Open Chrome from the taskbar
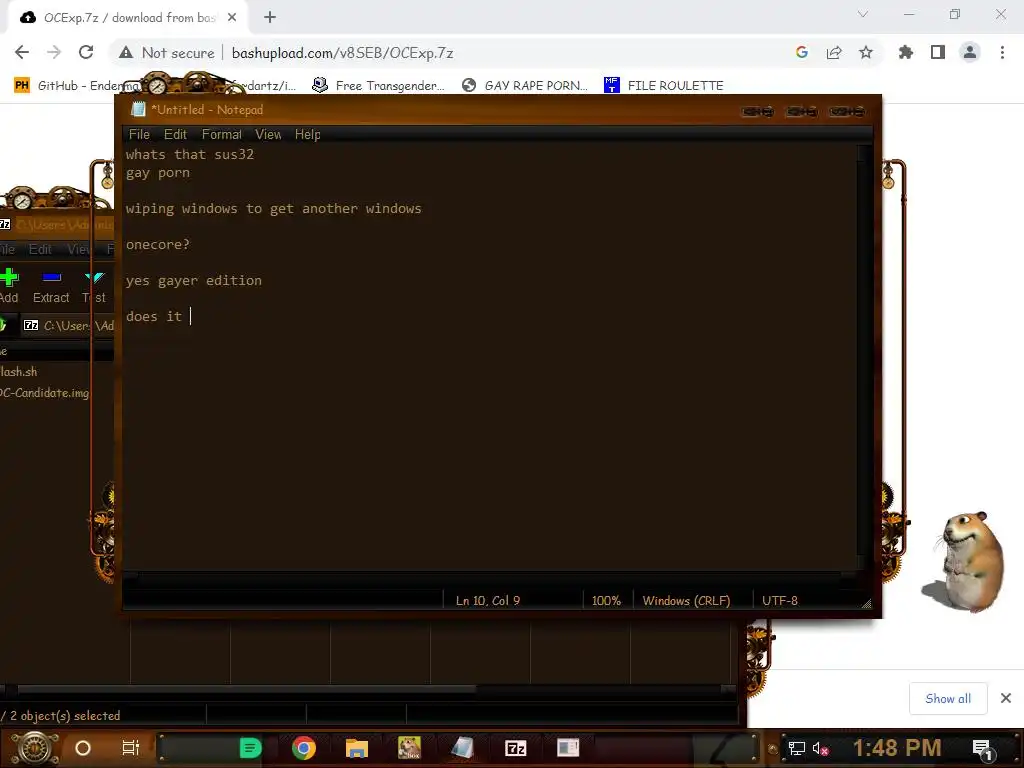Image resolution: width=1024 pixels, height=768 pixels. pyautogui.click(x=304, y=748)
